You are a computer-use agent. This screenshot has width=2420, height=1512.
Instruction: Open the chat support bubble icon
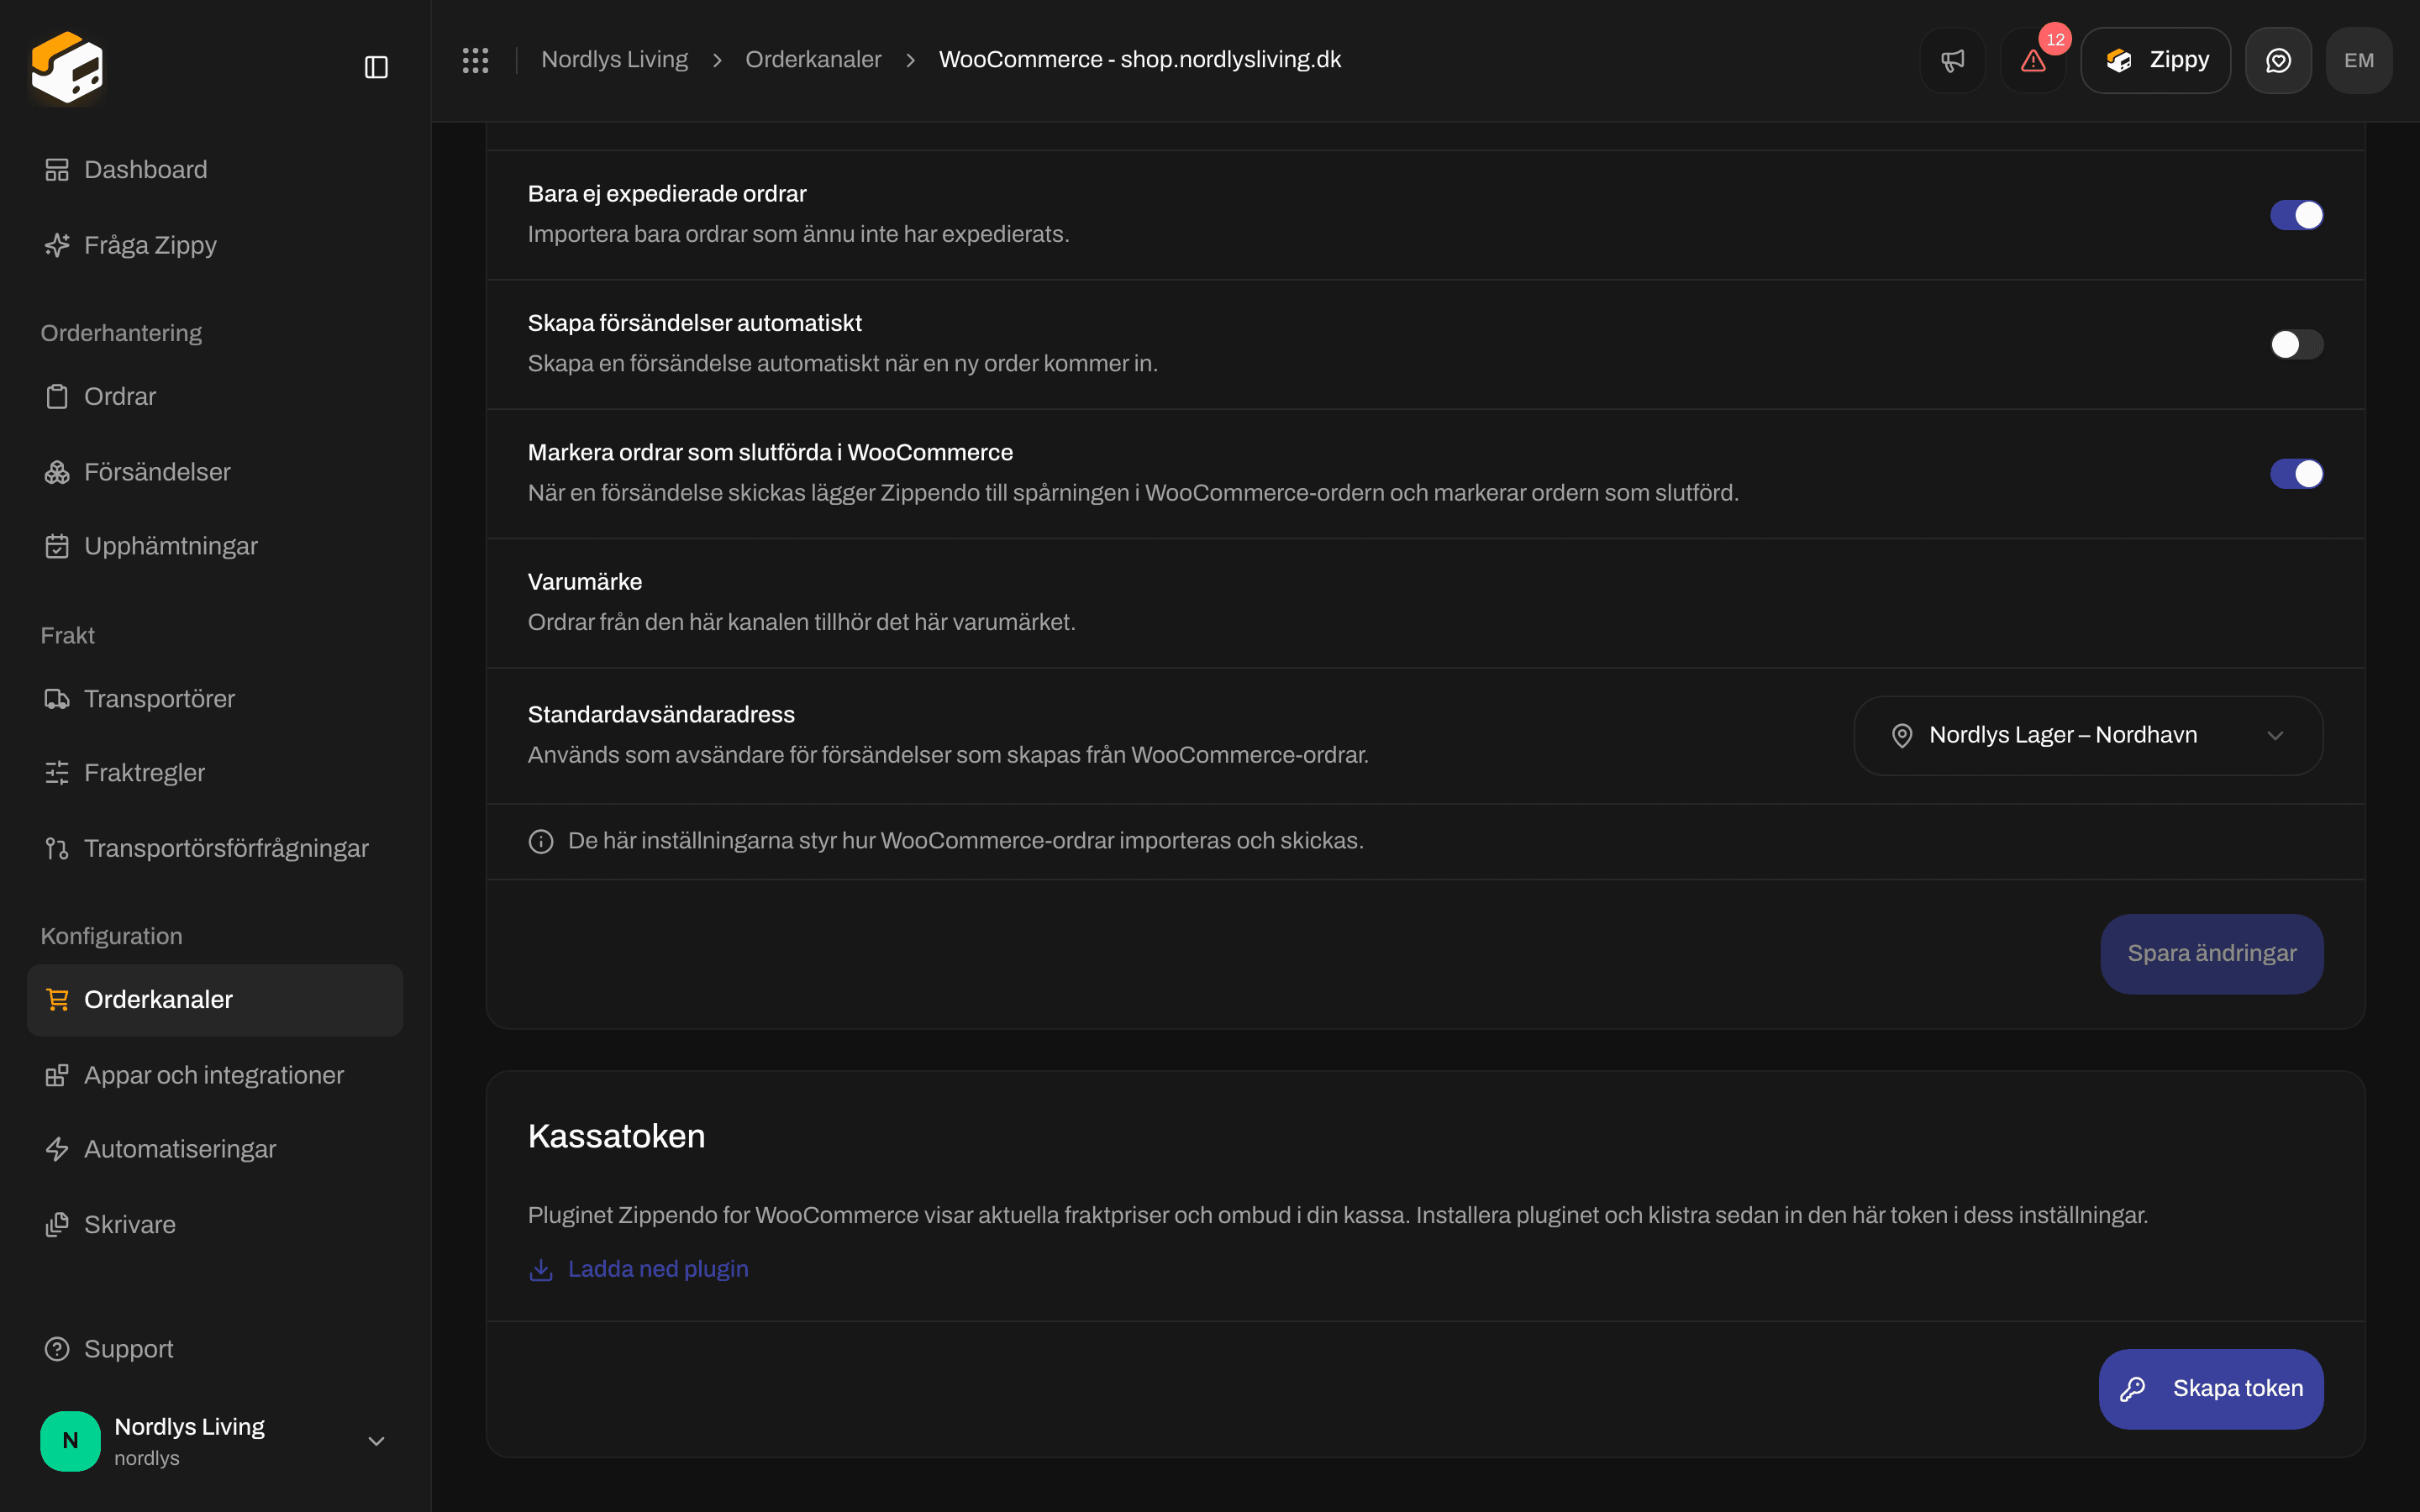[2278, 60]
